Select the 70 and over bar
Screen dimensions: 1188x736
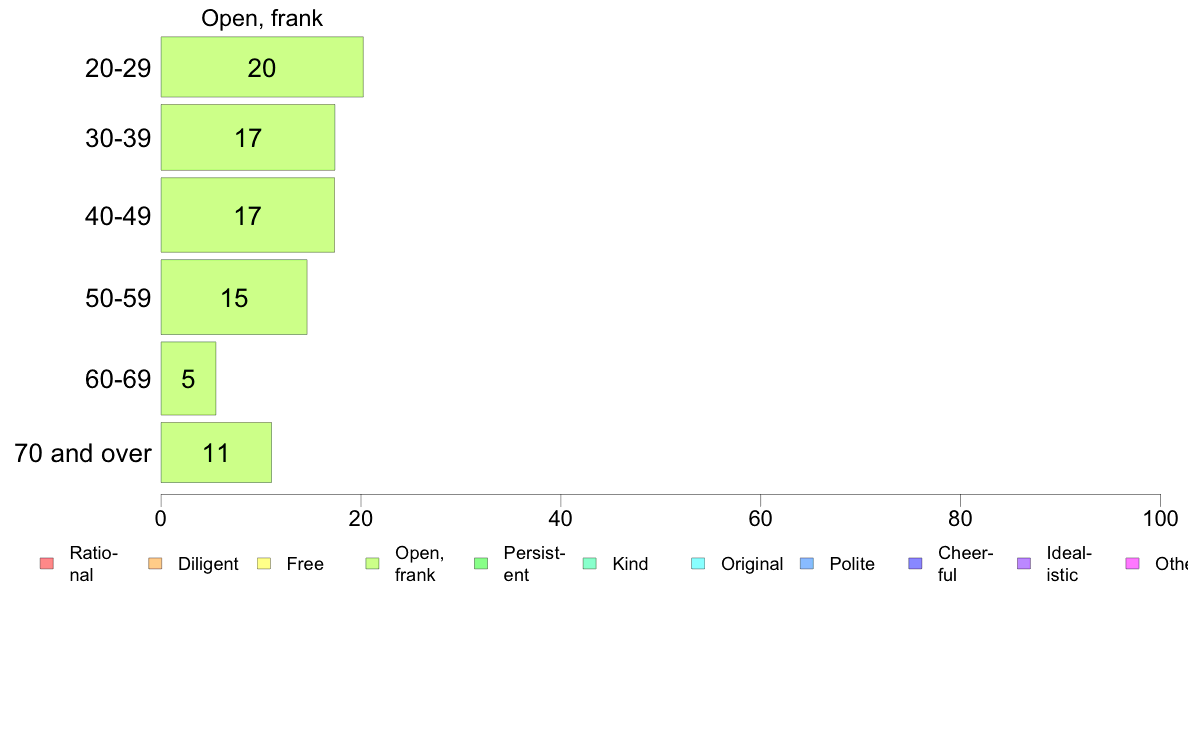pyautogui.click(x=216, y=453)
